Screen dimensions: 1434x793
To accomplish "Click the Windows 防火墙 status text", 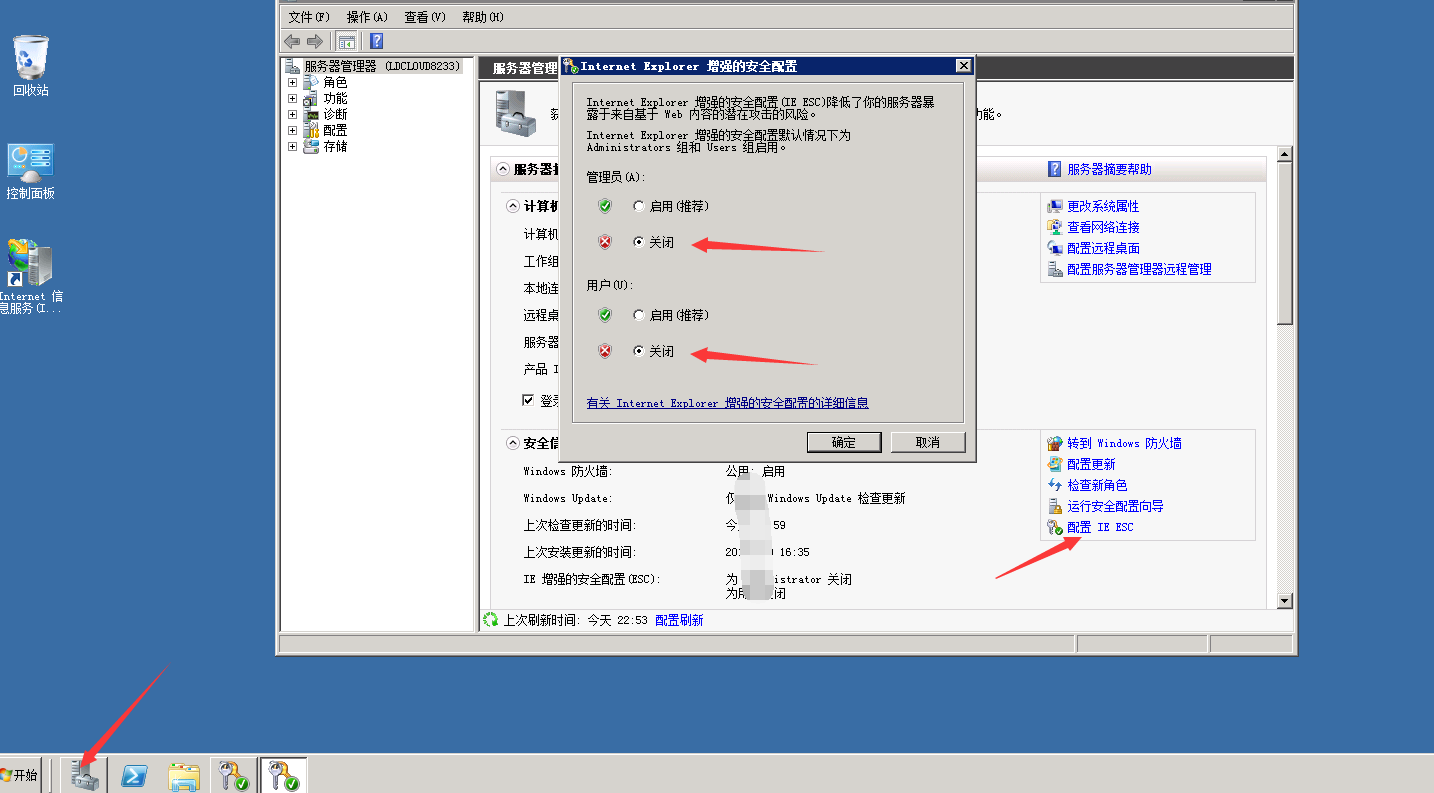I will click(755, 471).
